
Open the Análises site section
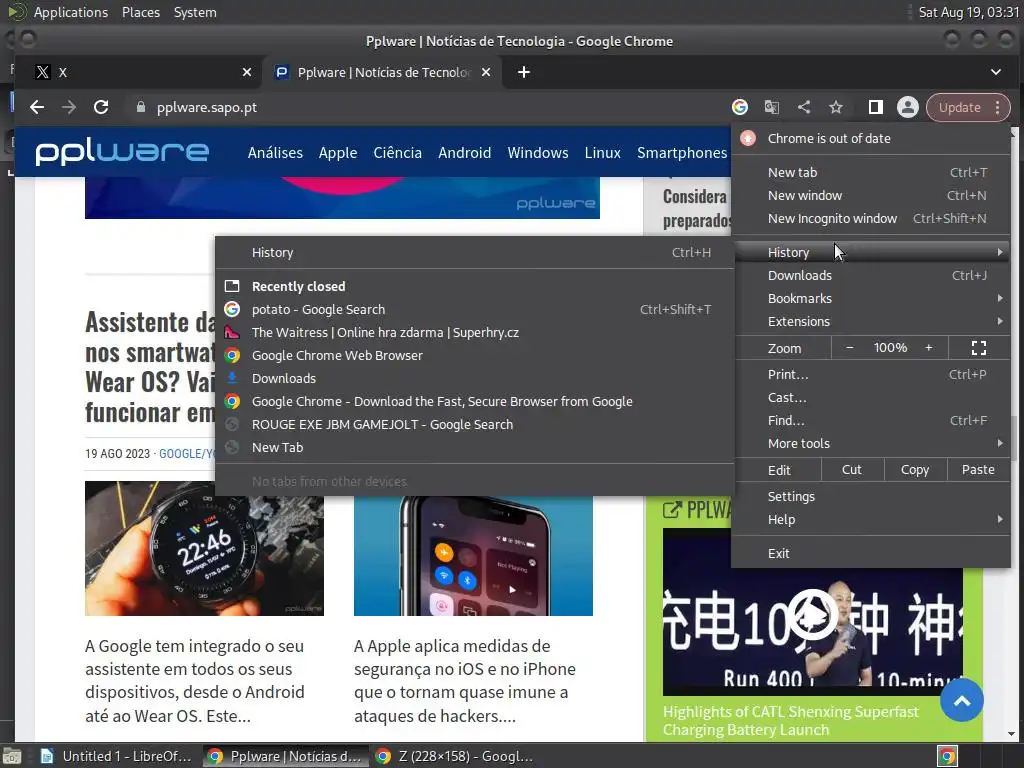(x=275, y=153)
